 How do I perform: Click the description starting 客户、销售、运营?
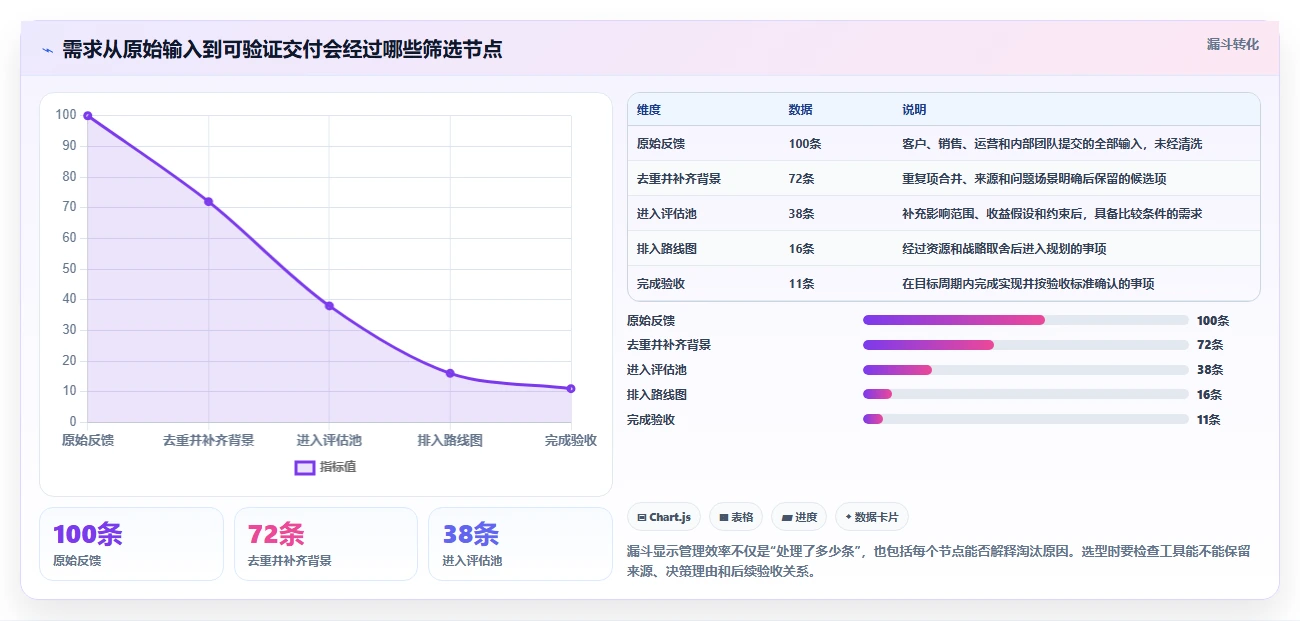coord(1052,144)
